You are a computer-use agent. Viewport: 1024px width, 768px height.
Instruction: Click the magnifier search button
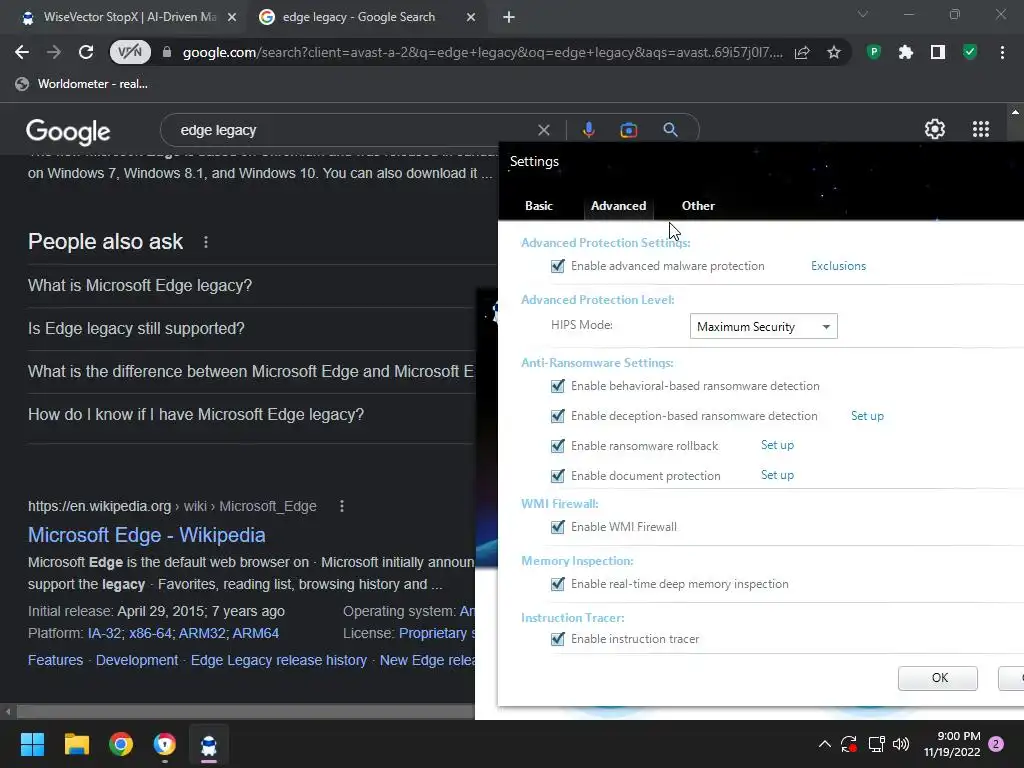[x=670, y=130]
